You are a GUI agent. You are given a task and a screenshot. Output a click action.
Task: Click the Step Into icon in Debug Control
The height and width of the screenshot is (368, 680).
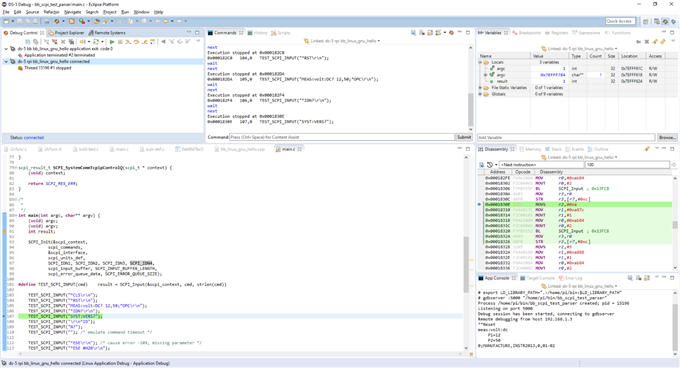point(128,42)
